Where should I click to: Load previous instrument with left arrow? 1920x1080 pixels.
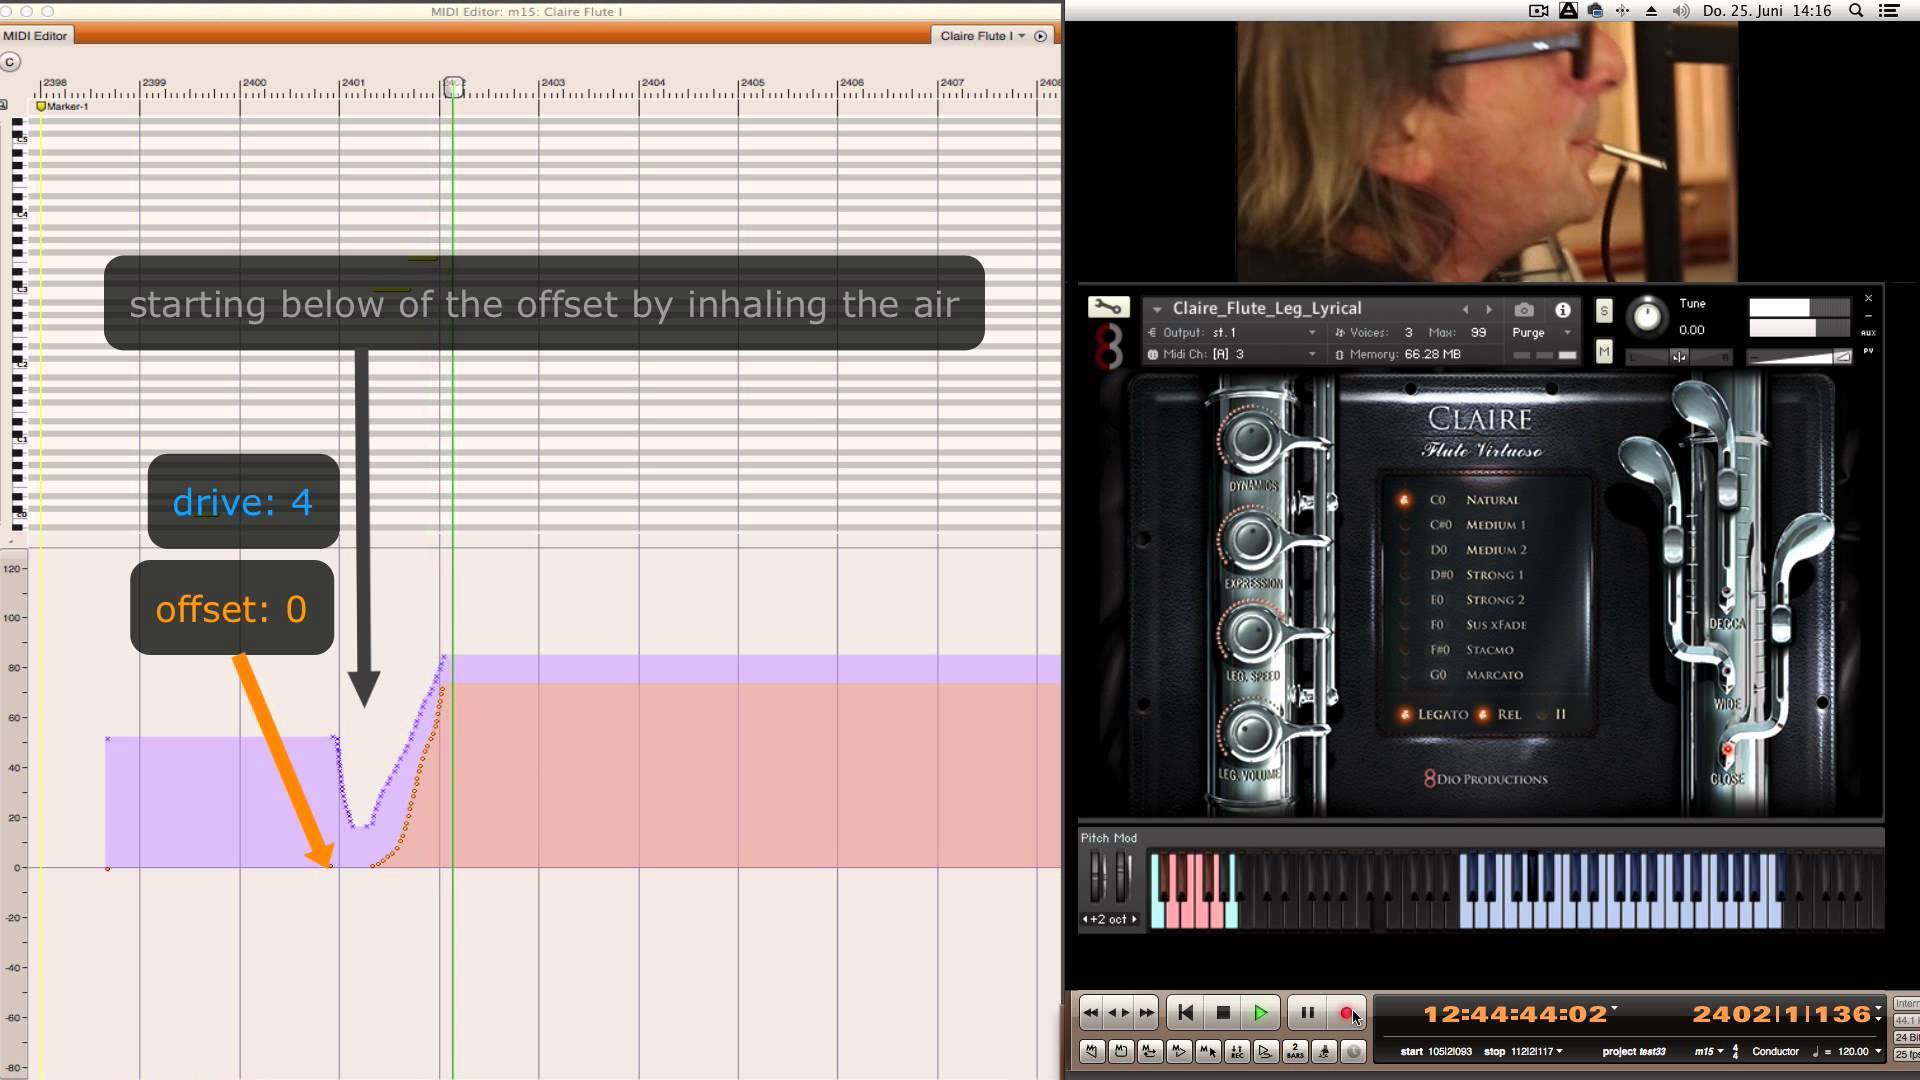point(1466,310)
